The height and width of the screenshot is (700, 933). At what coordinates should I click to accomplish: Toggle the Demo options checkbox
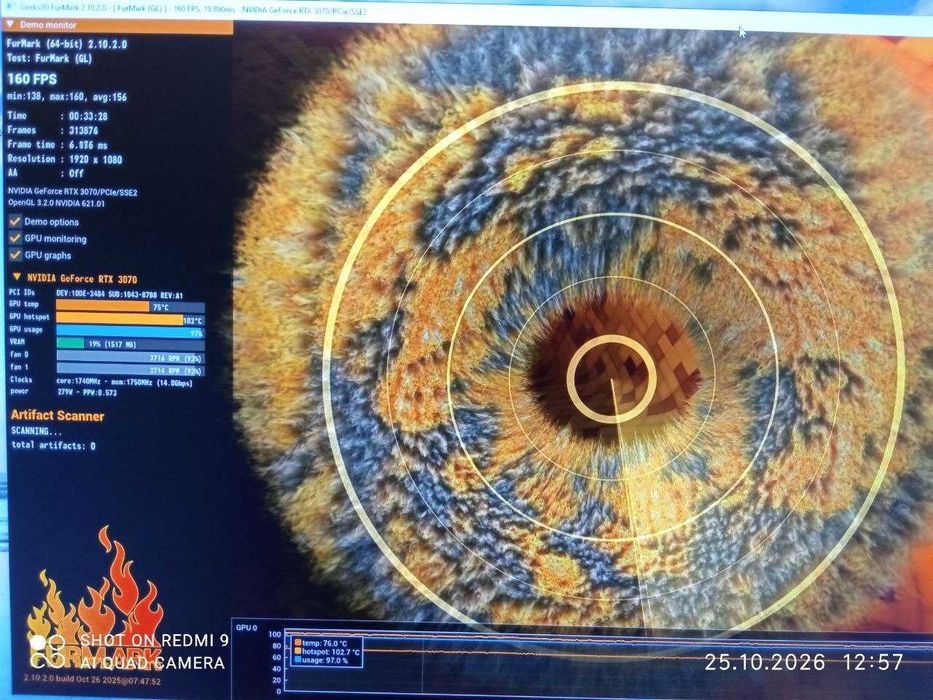[x=15, y=221]
